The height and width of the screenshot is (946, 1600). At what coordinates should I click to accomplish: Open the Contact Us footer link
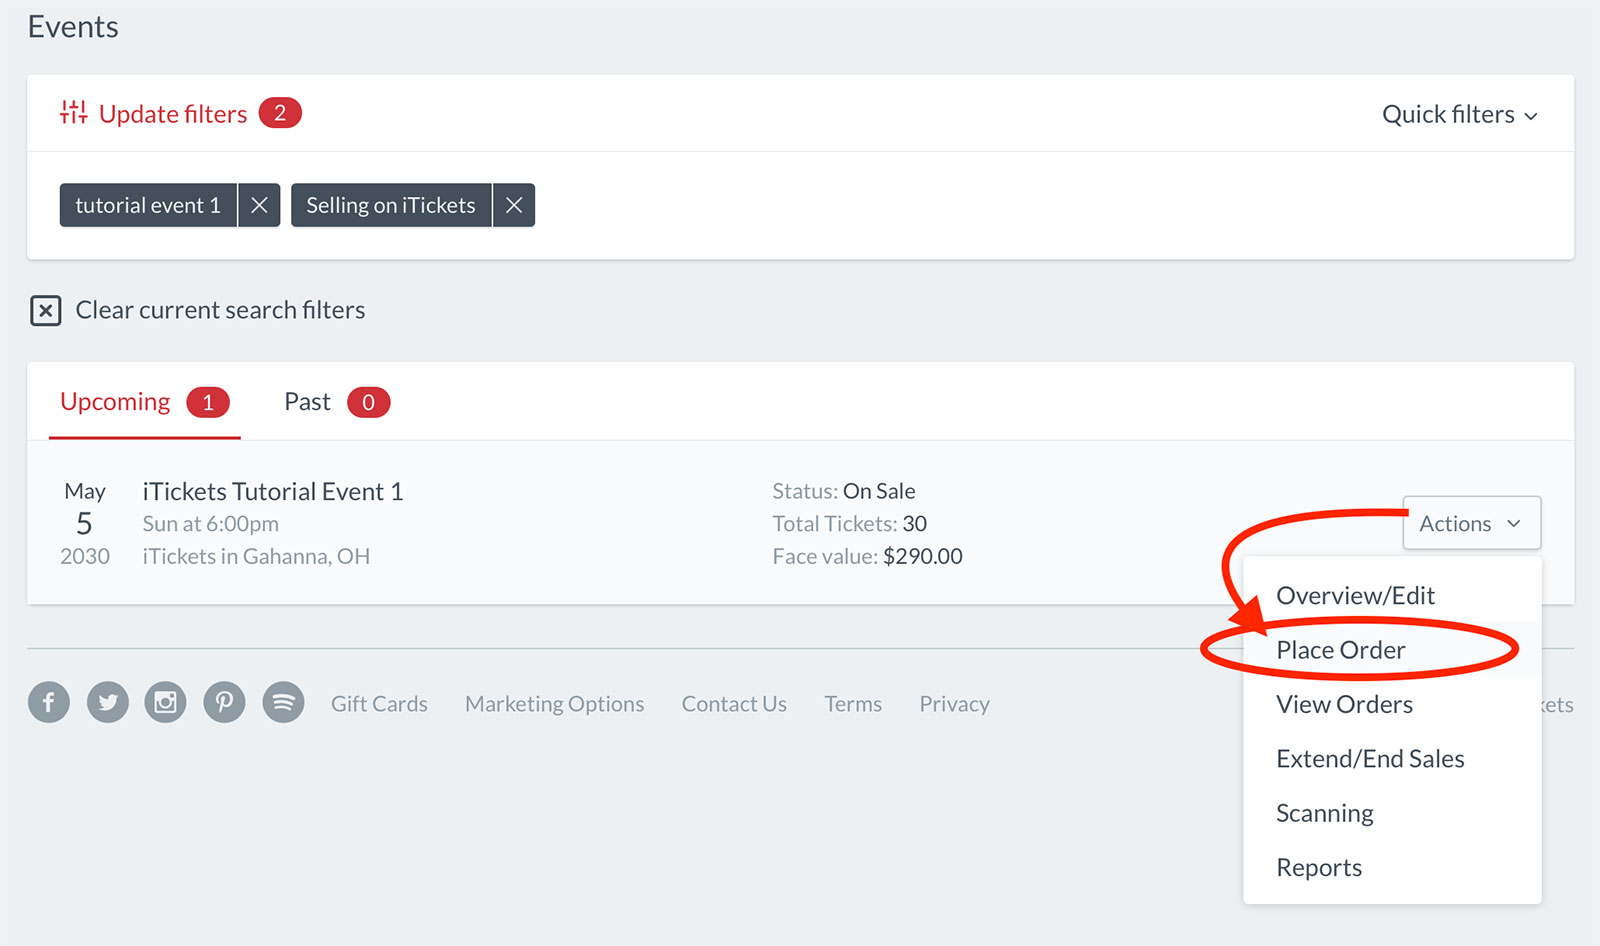[734, 704]
